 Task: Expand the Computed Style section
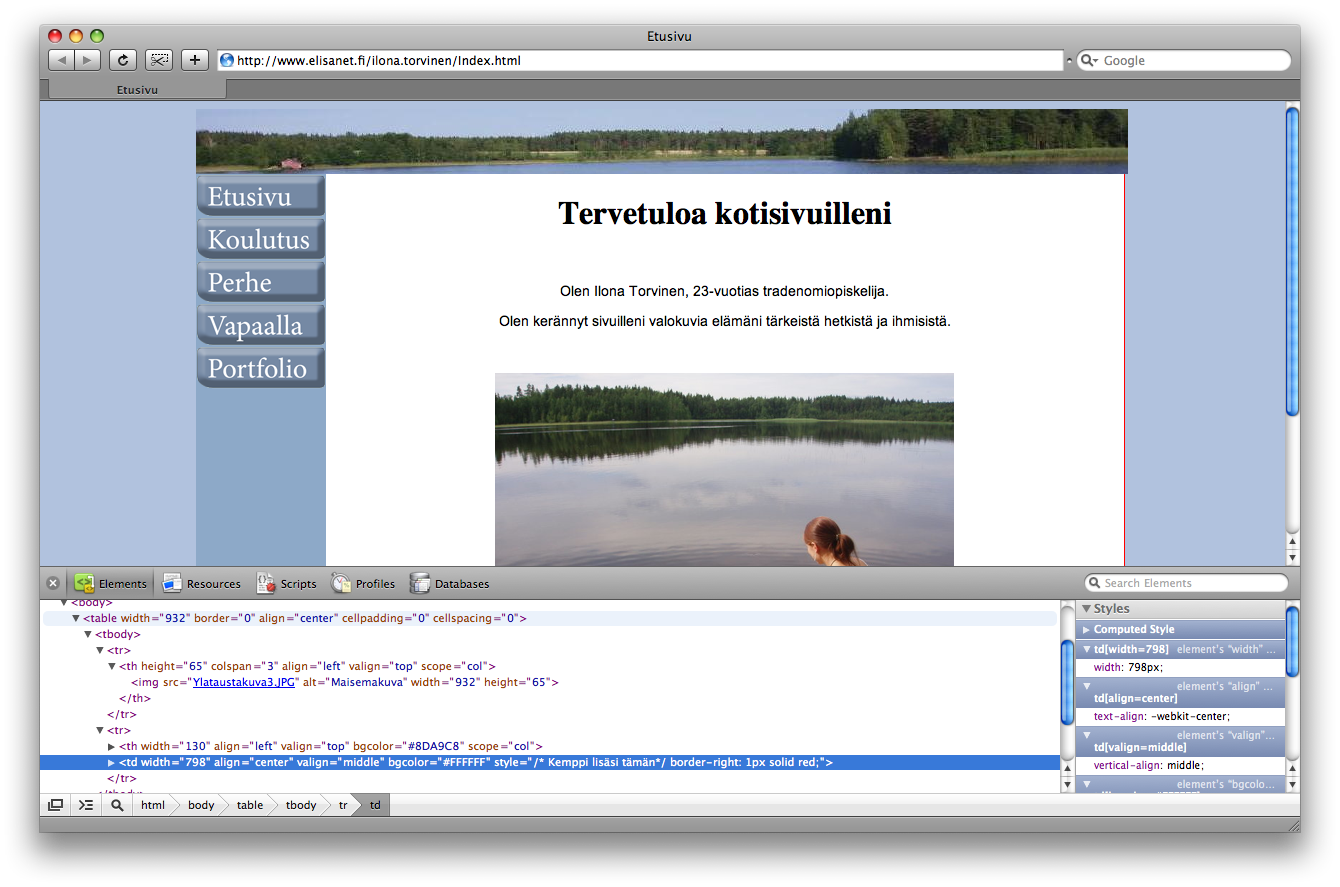pyautogui.click(x=1087, y=630)
